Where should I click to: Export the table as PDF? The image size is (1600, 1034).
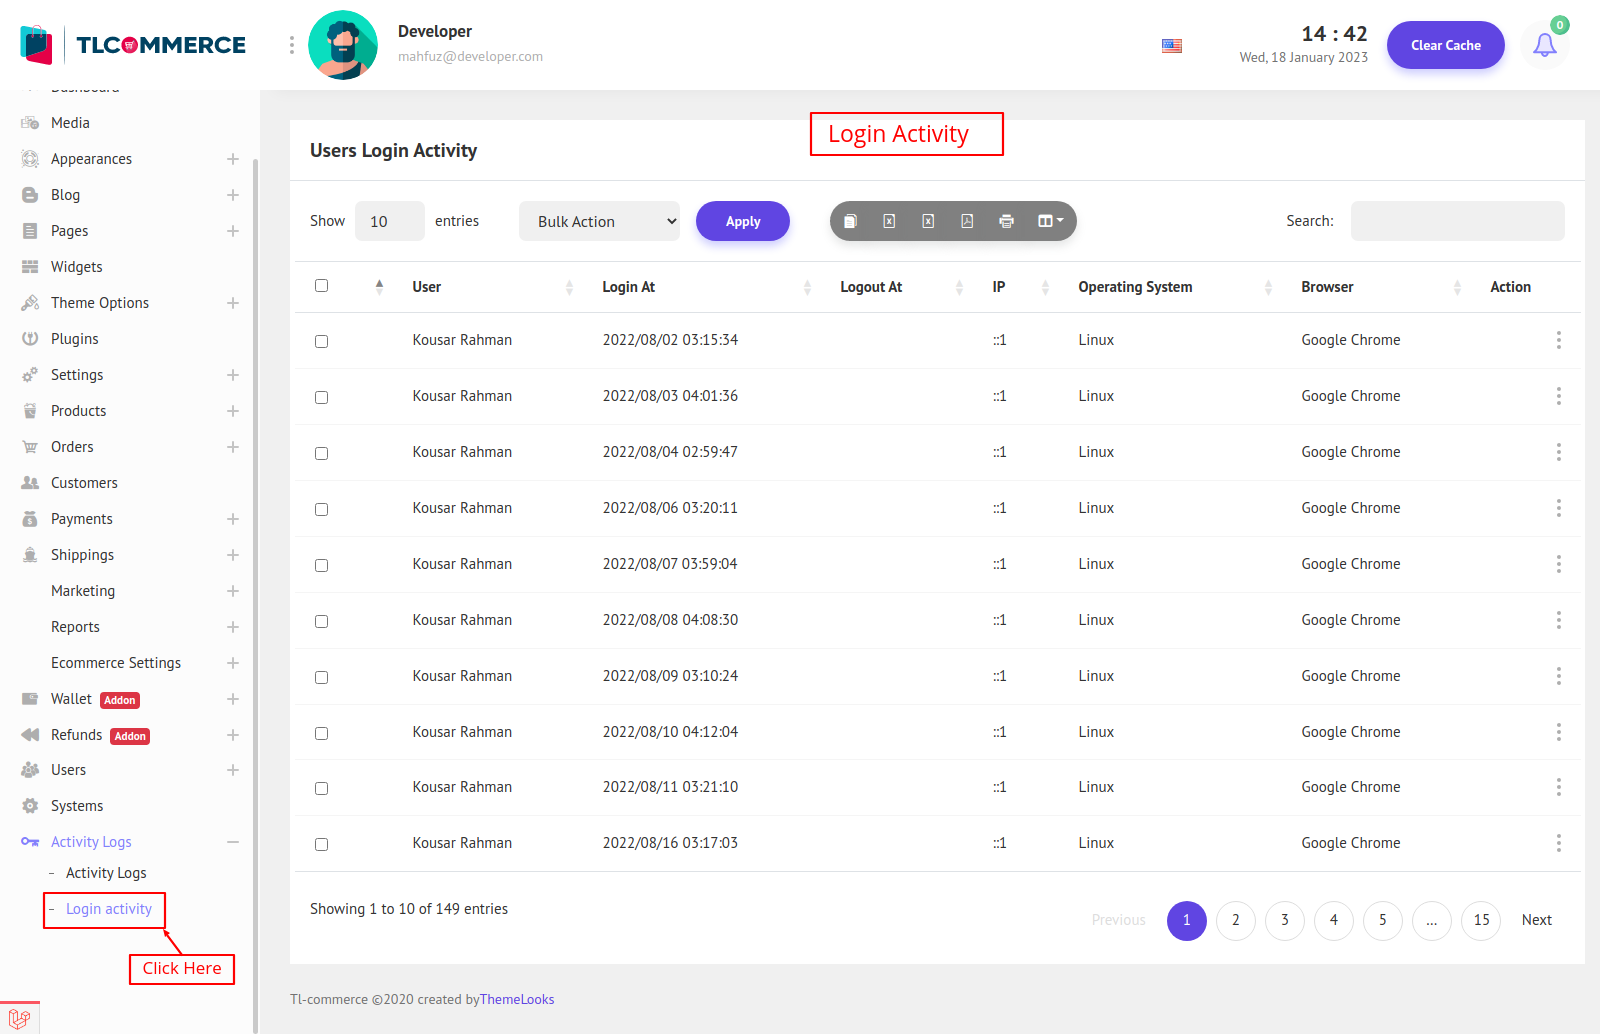(967, 221)
